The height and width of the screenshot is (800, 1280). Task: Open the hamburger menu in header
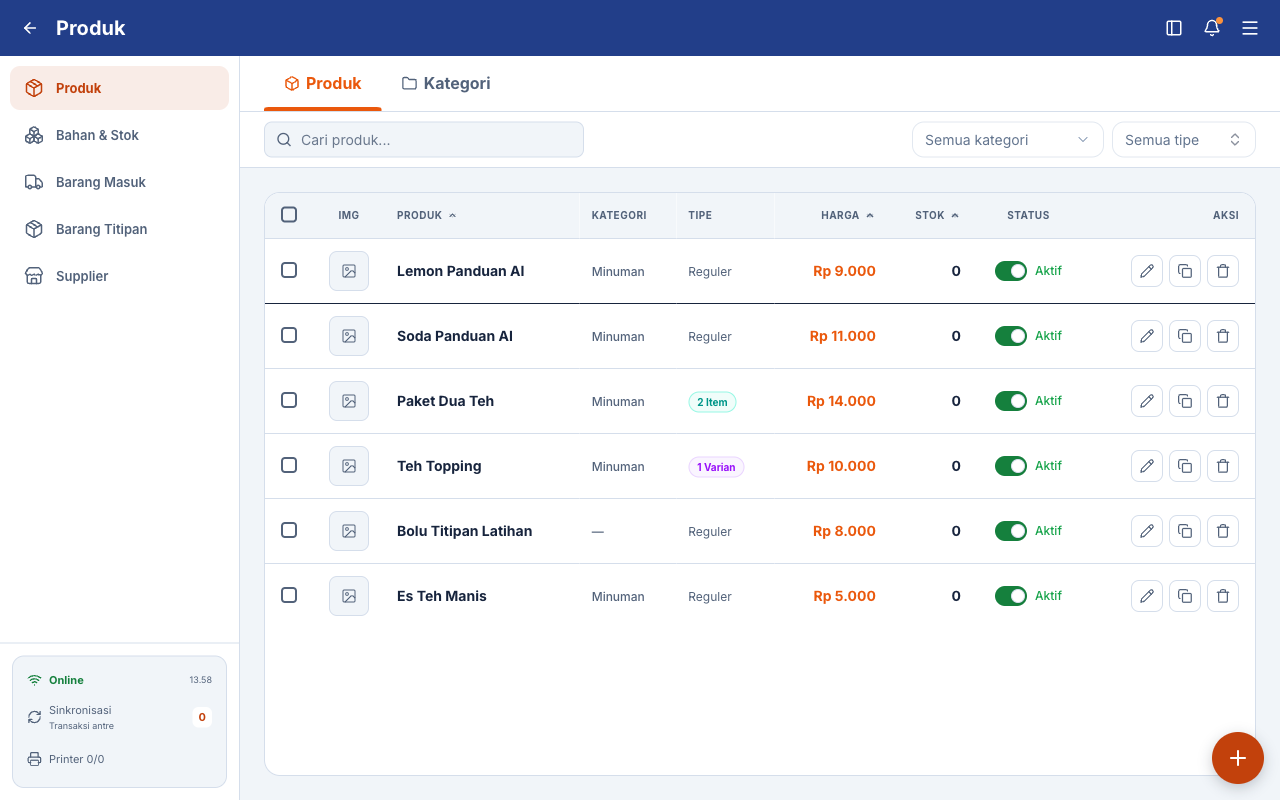(1250, 28)
